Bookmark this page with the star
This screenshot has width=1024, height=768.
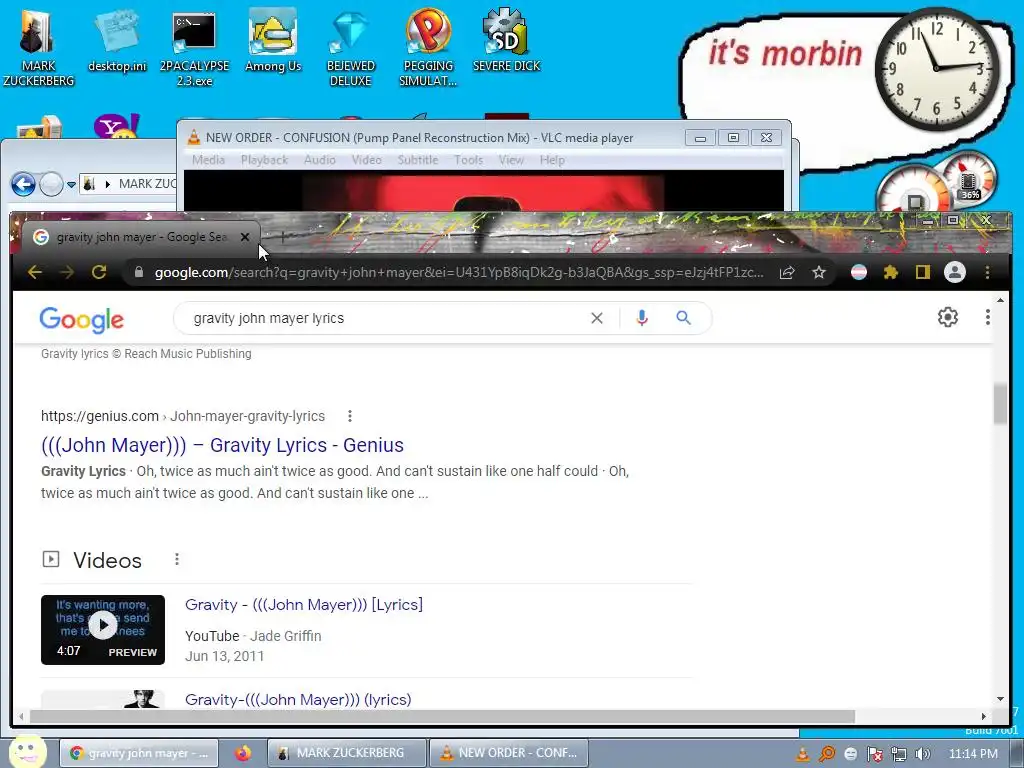tap(819, 272)
